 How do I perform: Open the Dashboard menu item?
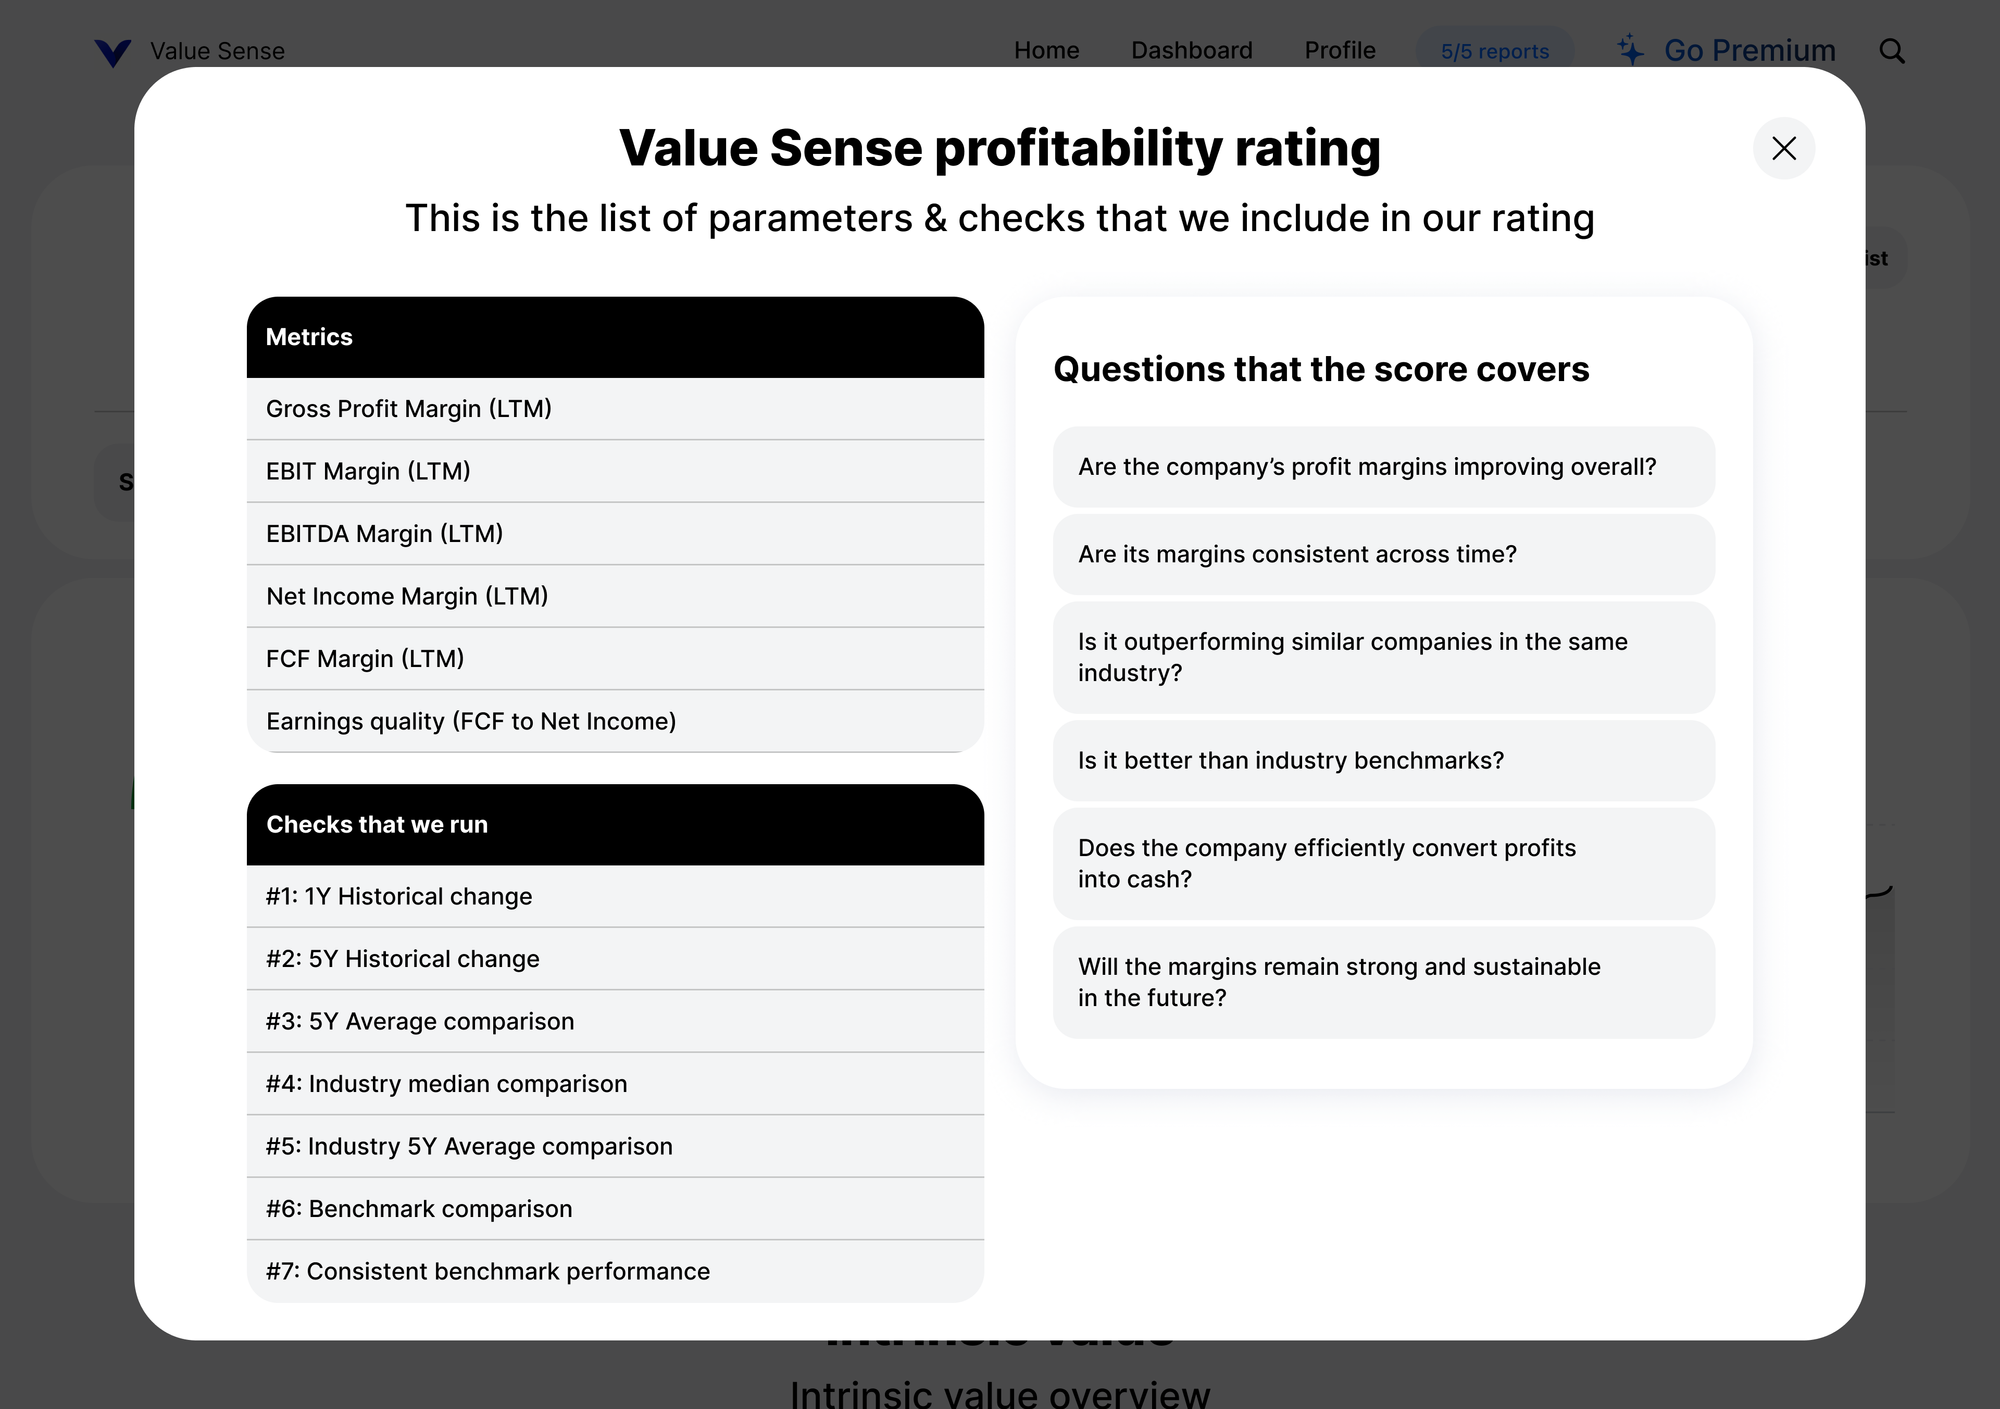[x=1191, y=50]
